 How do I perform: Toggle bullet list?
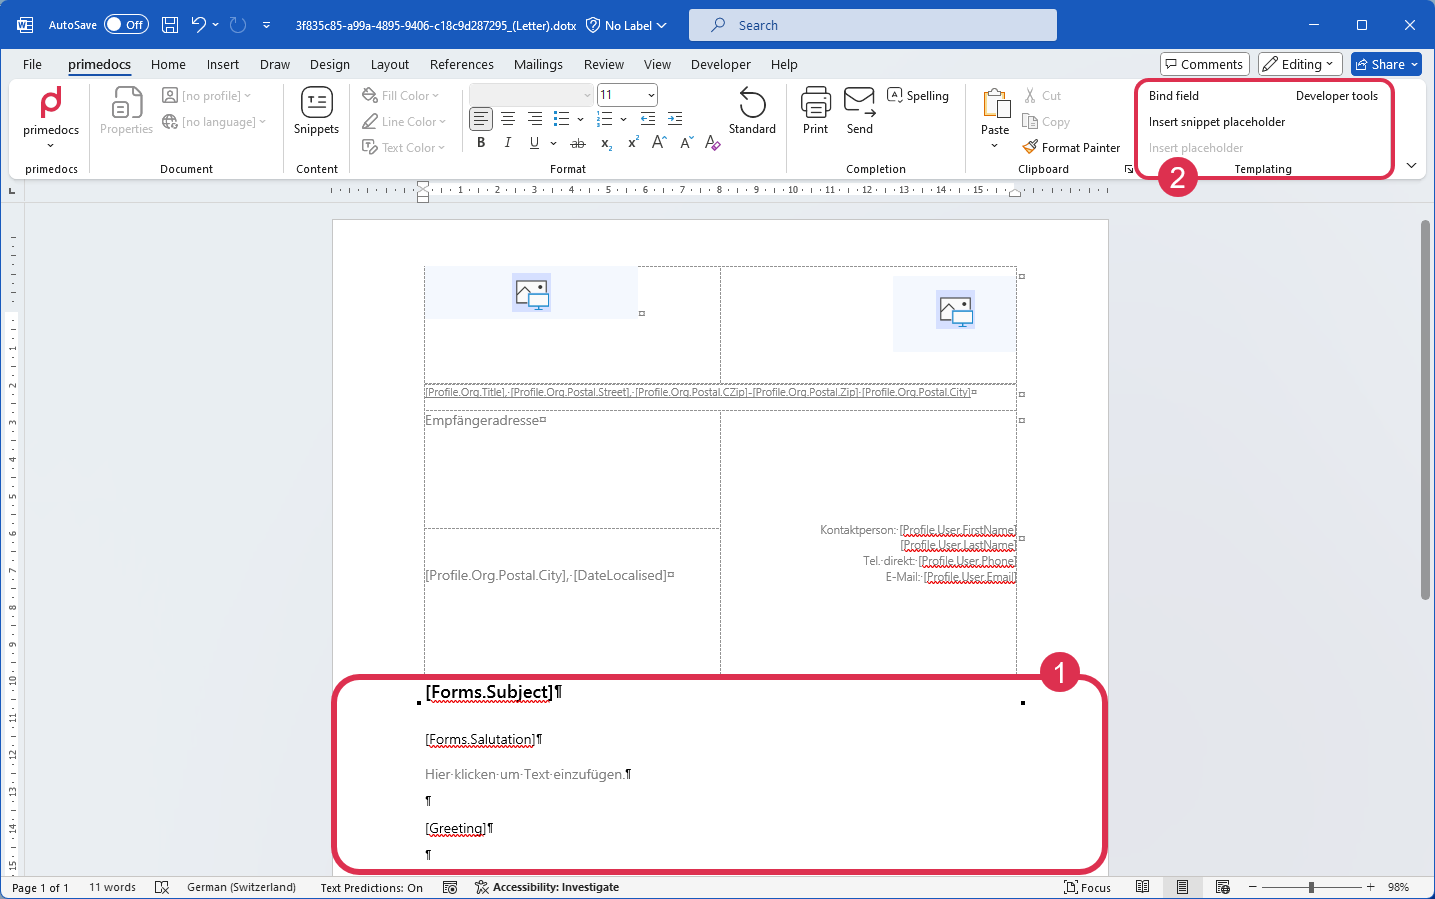[562, 119]
